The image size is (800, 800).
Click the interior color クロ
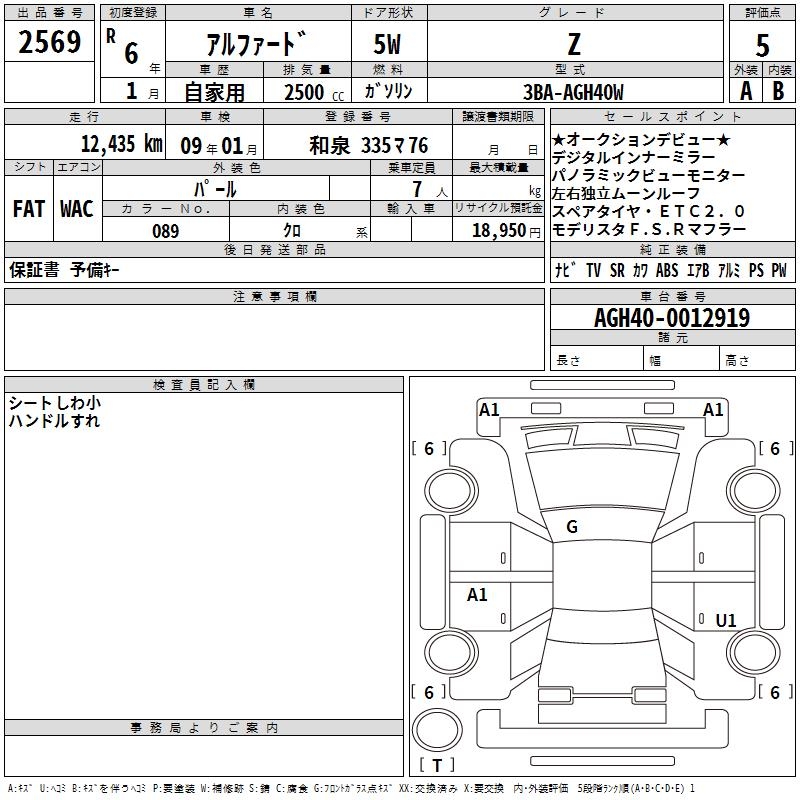click(292, 231)
